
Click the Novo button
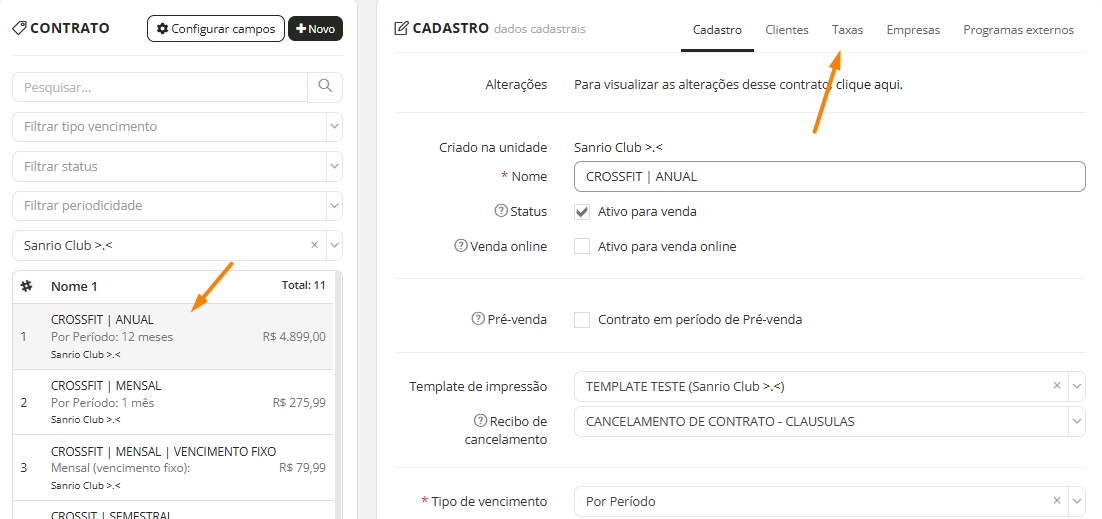coord(316,29)
